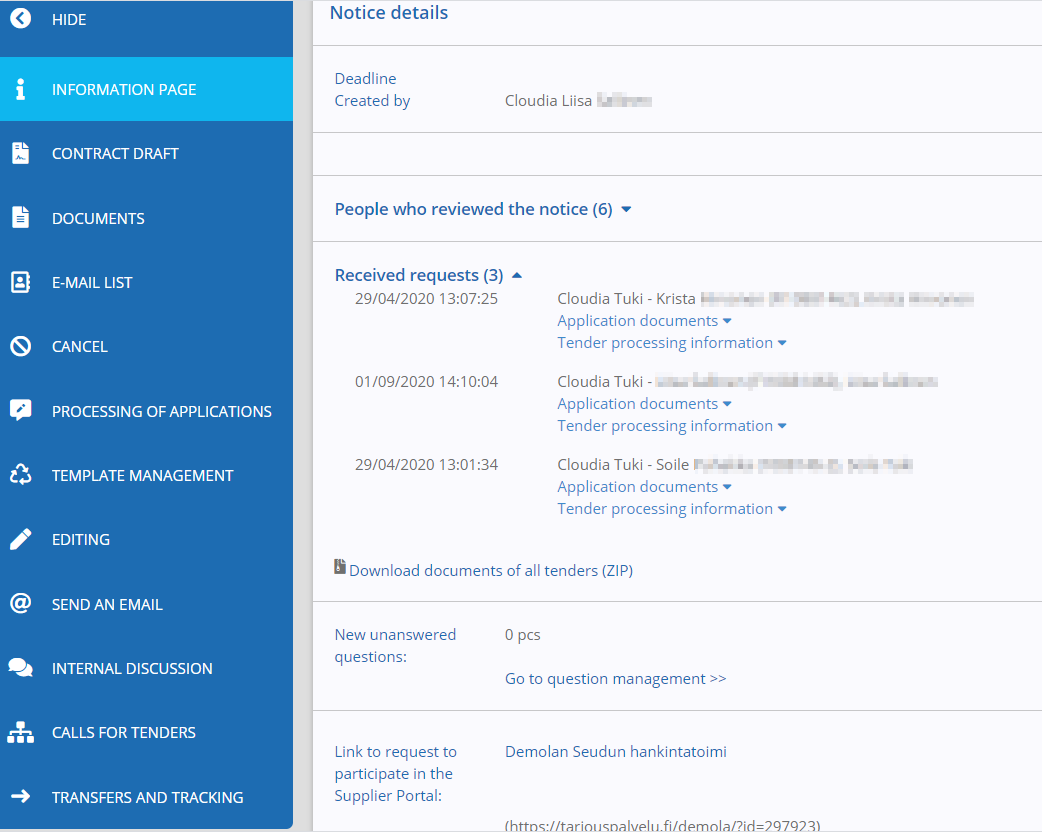The image size is (1042, 832).
Task: Click the Demolan Seudun hankintatoimi text
Action: click(x=615, y=752)
